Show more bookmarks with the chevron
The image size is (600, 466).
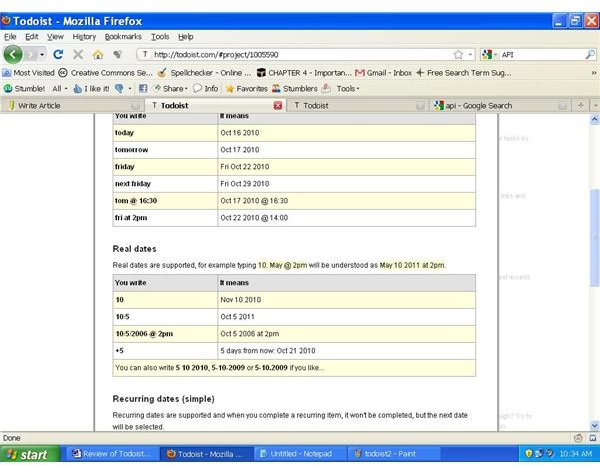tap(594, 73)
